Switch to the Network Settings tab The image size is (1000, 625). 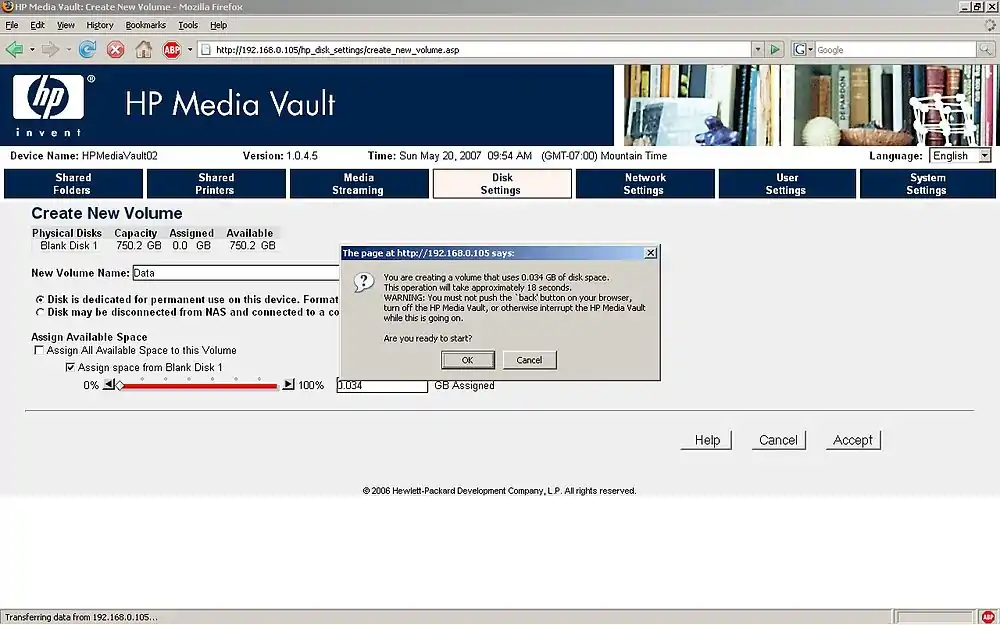[645, 184]
